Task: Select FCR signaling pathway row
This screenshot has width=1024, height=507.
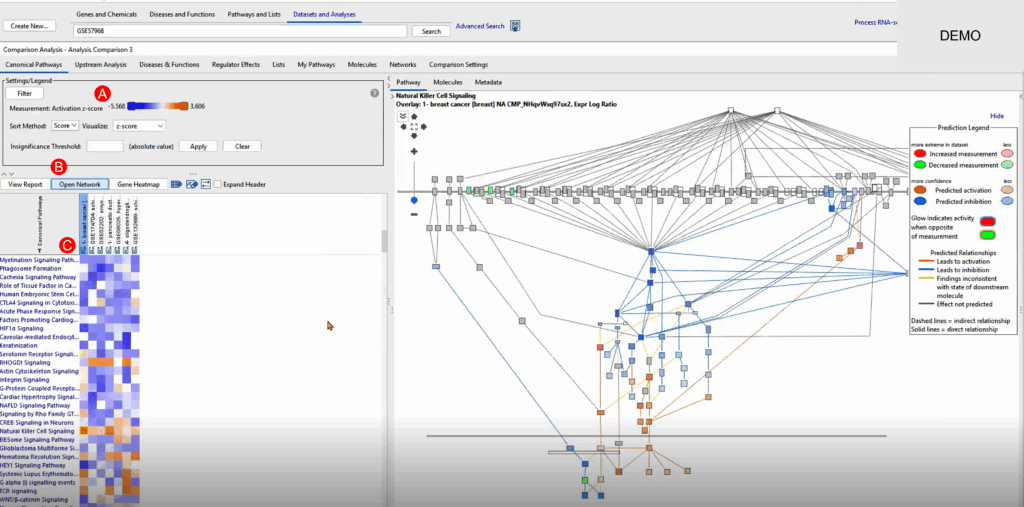Action: (19, 491)
